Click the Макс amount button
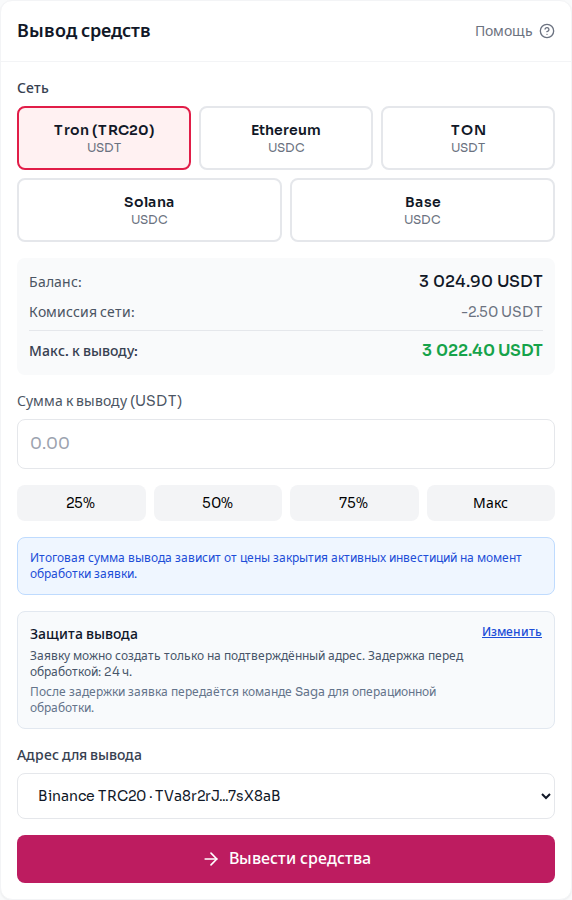The image size is (572, 900). [491, 503]
